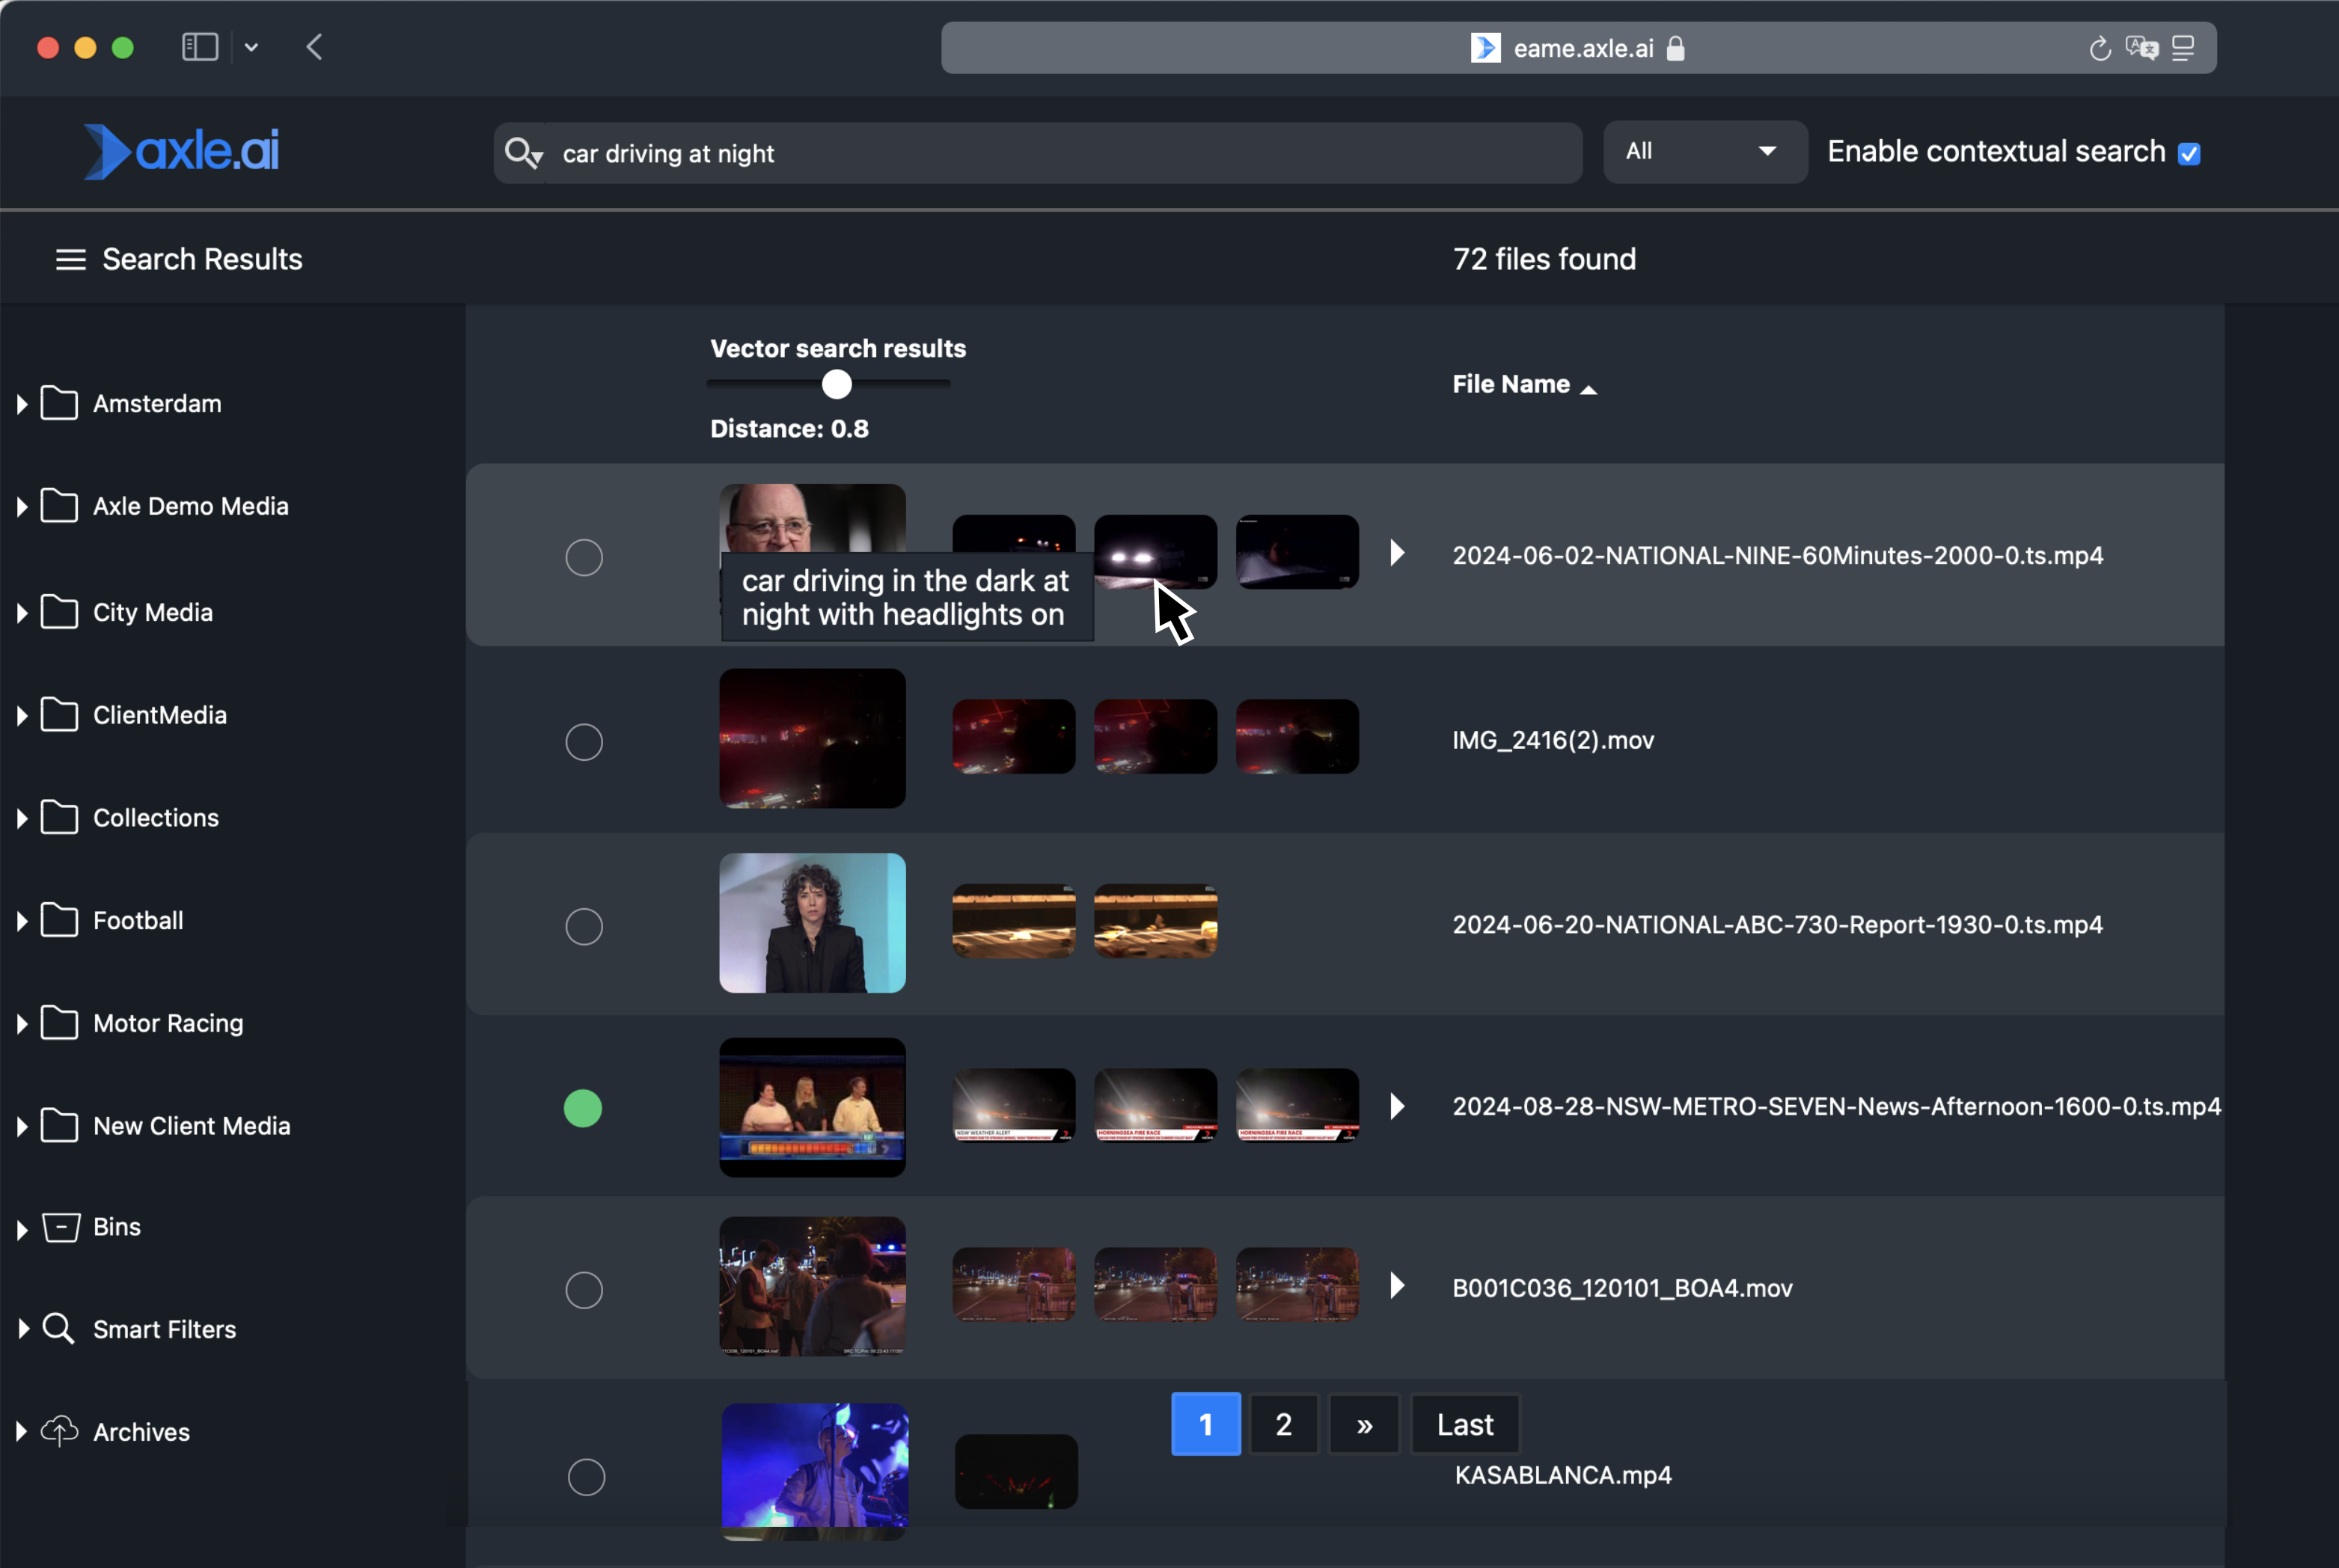Viewport: 2339px width, 1568px height.
Task: Disable the contextual search checkbox
Action: pyautogui.click(x=2189, y=154)
